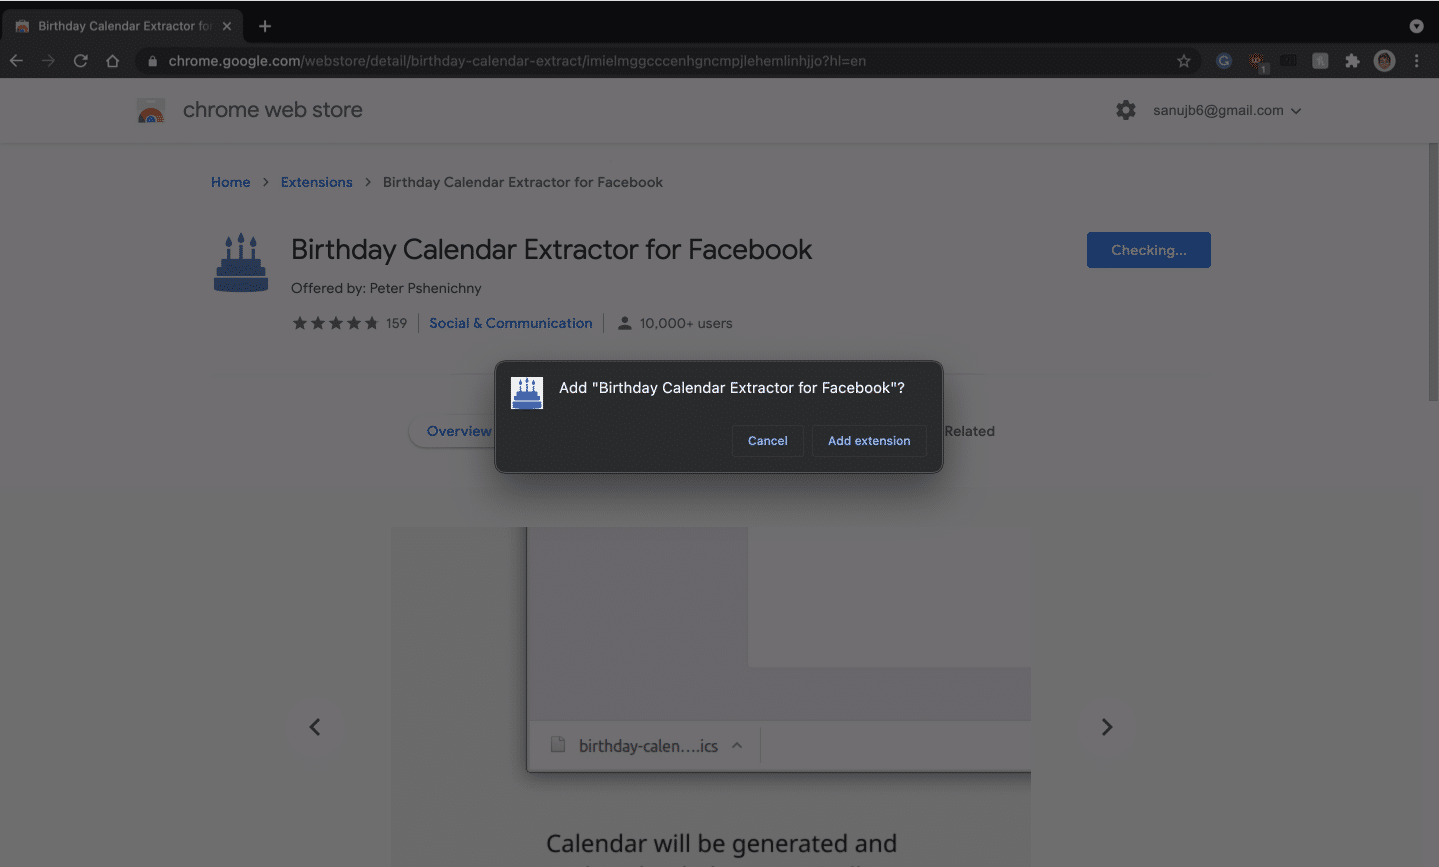Open a new browser tab
The height and width of the screenshot is (867, 1439).
[x=265, y=26]
